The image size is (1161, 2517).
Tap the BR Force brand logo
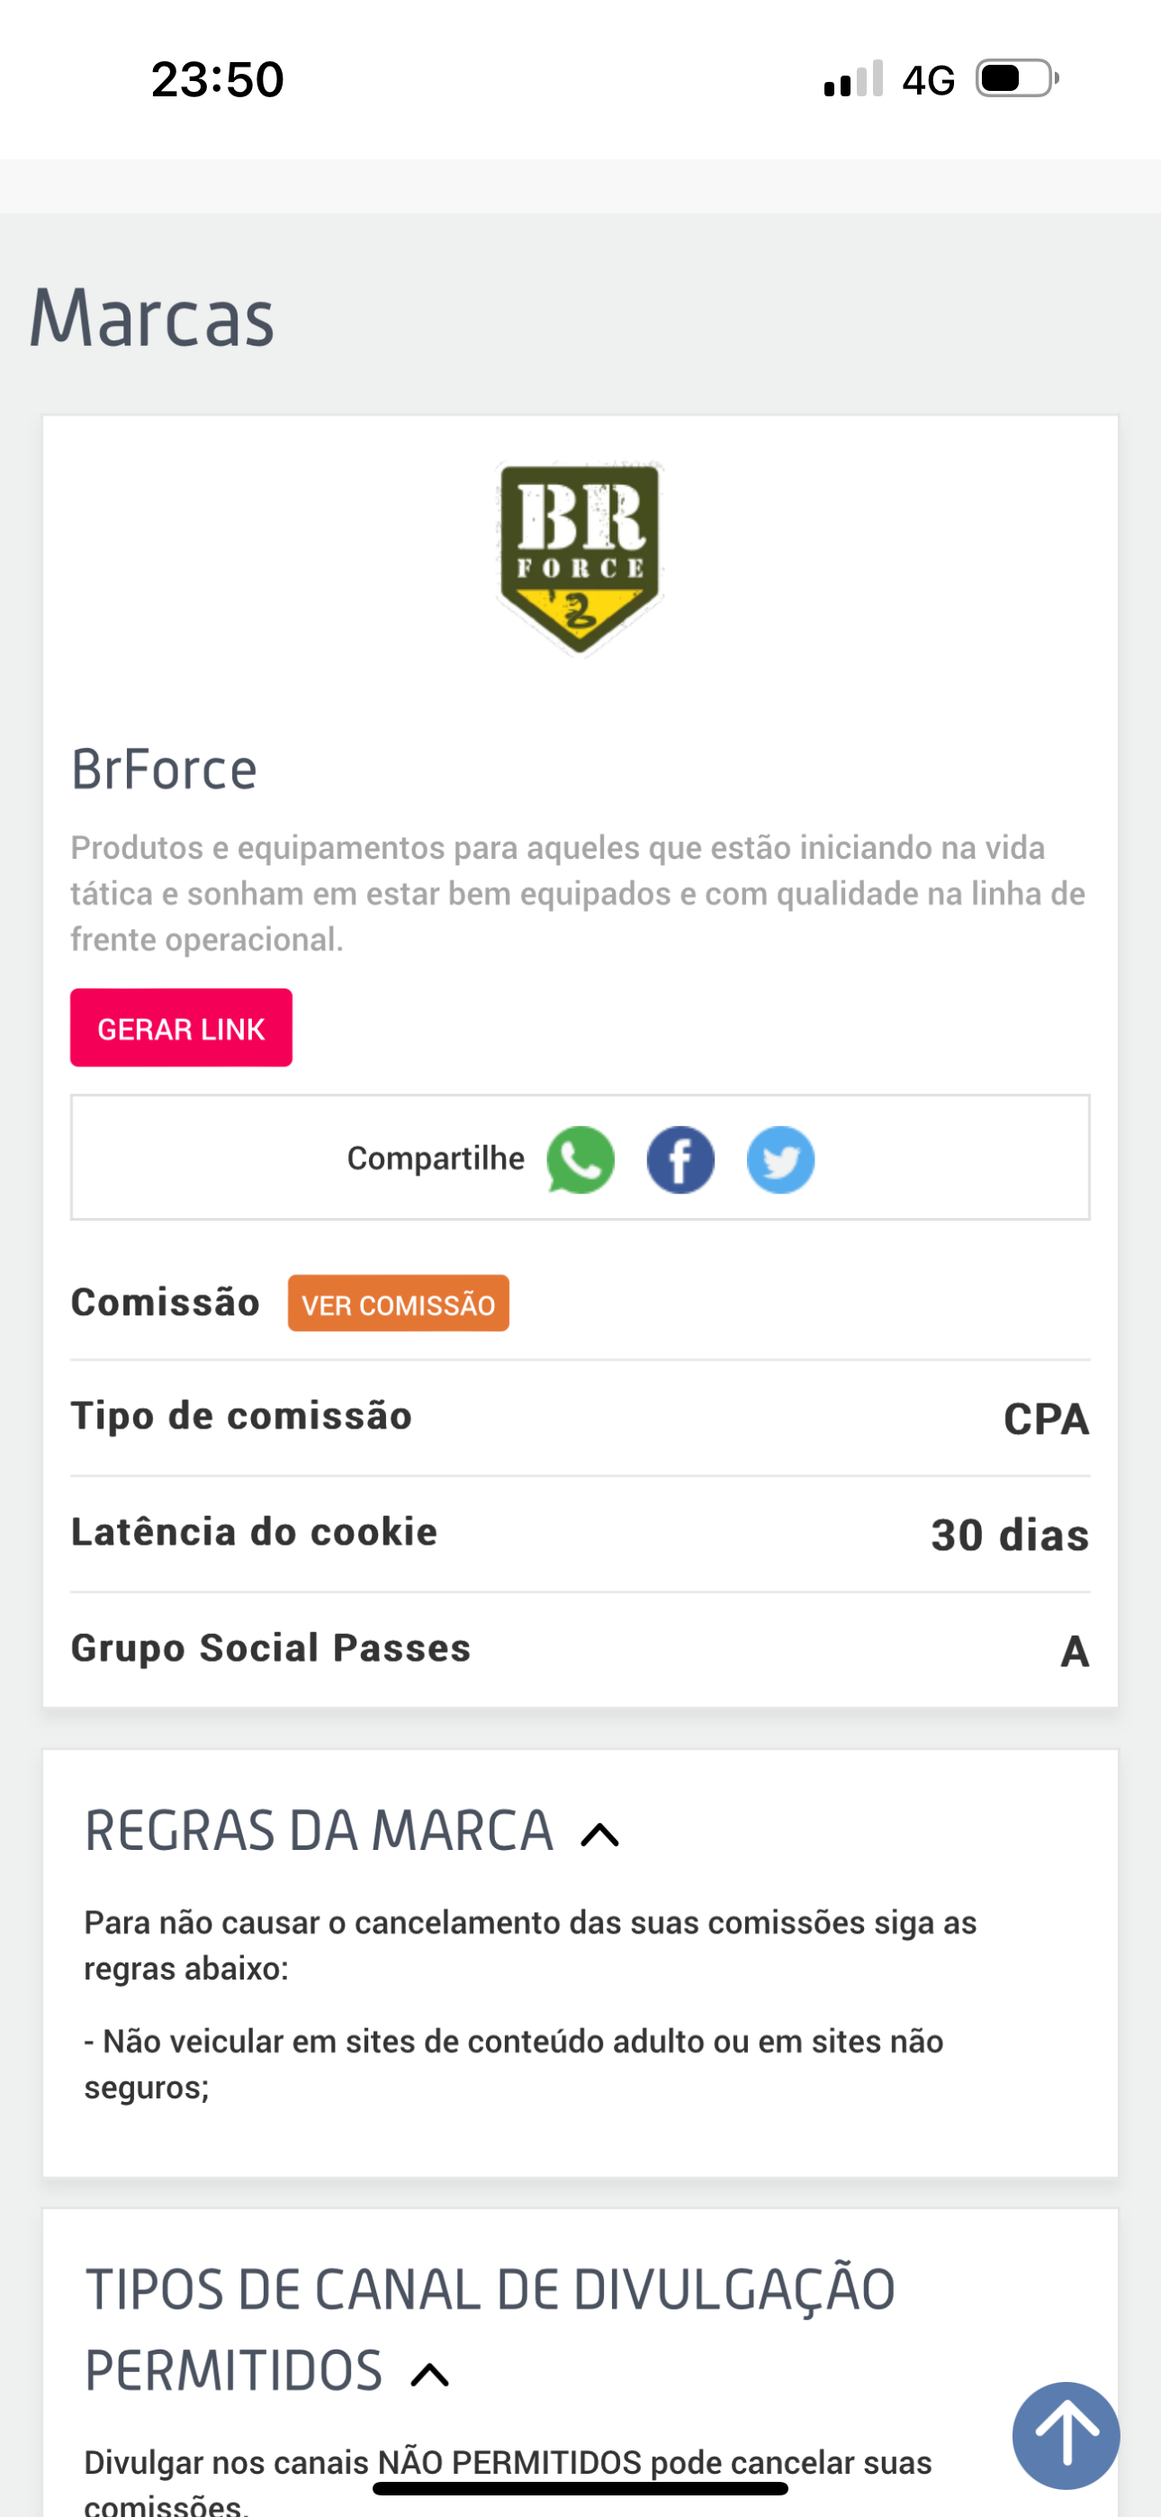point(580,557)
